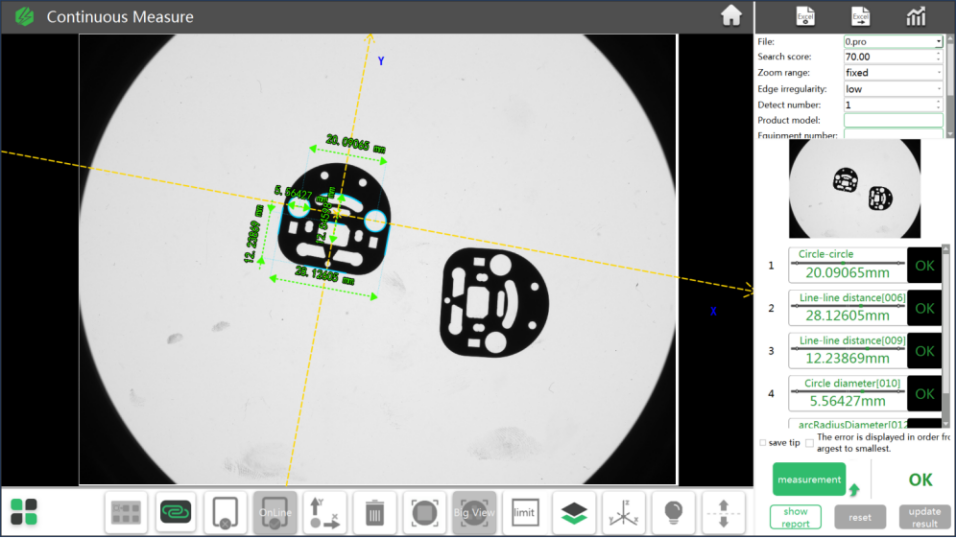Viewport: 956px width, 538px height.
Task: Click the second part in the camera view
Action: pyautogui.click(x=494, y=302)
